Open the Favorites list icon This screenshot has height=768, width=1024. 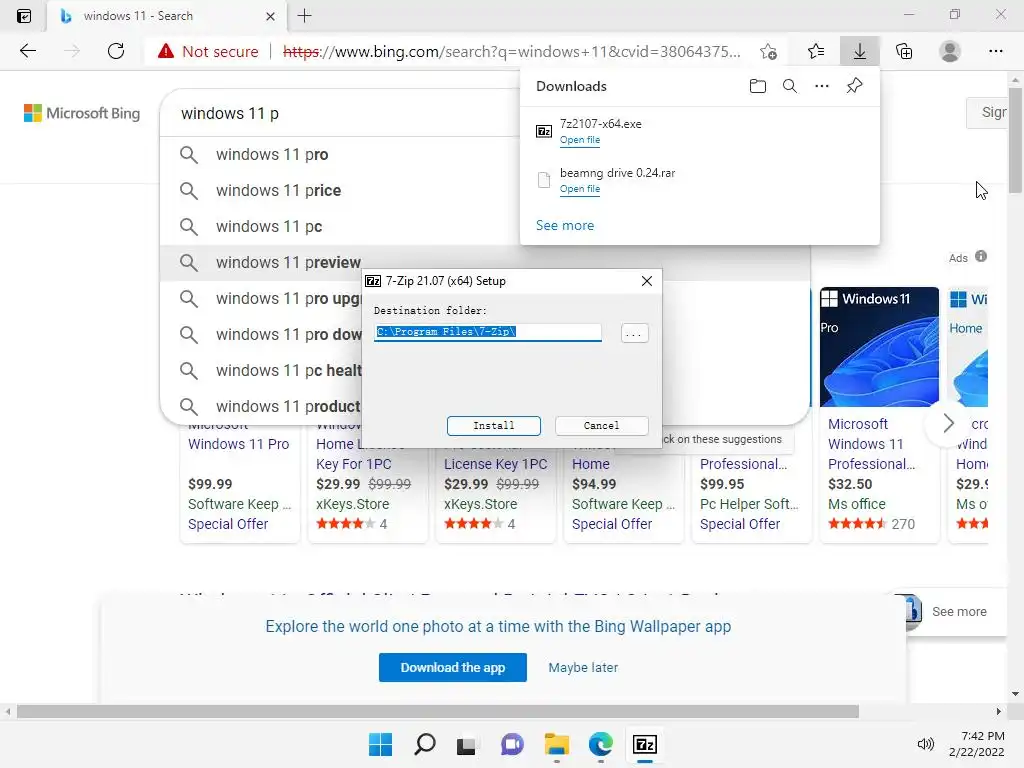pos(816,51)
